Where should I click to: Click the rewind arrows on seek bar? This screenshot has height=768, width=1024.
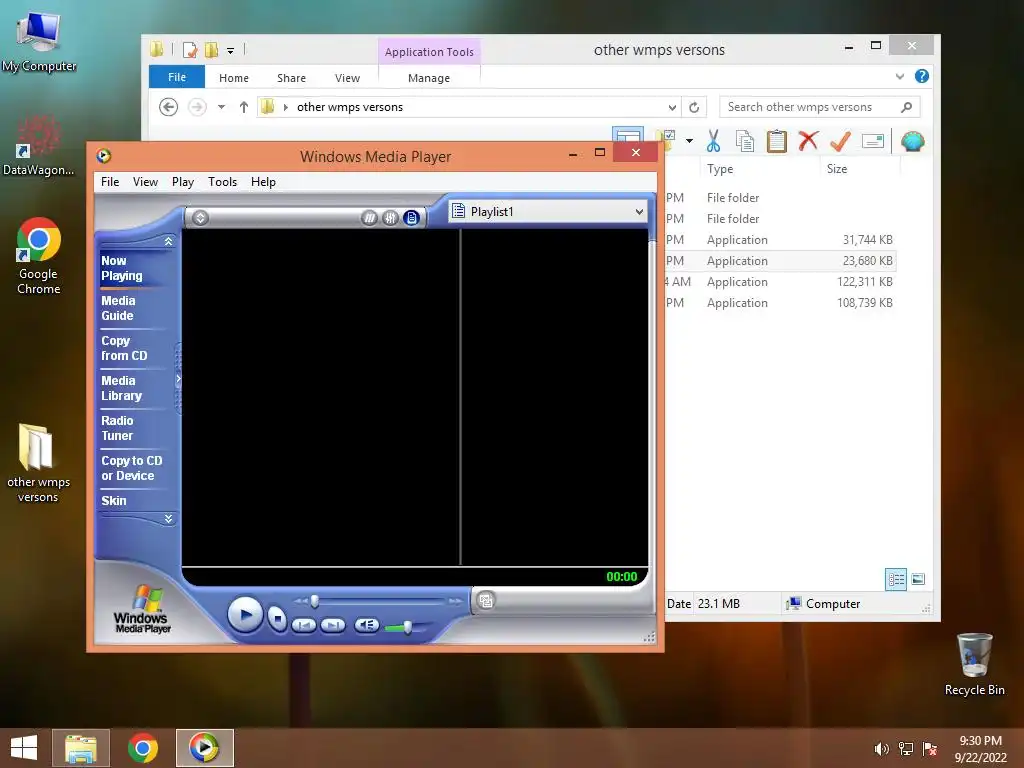pyautogui.click(x=300, y=601)
